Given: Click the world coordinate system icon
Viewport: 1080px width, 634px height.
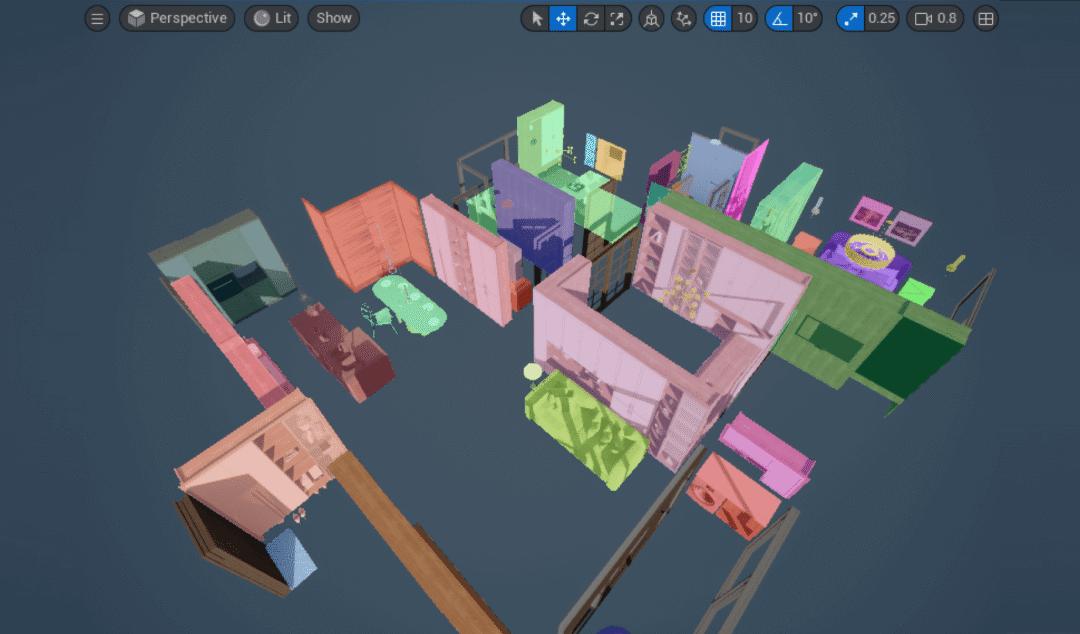Looking at the screenshot, I should pos(652,18).
